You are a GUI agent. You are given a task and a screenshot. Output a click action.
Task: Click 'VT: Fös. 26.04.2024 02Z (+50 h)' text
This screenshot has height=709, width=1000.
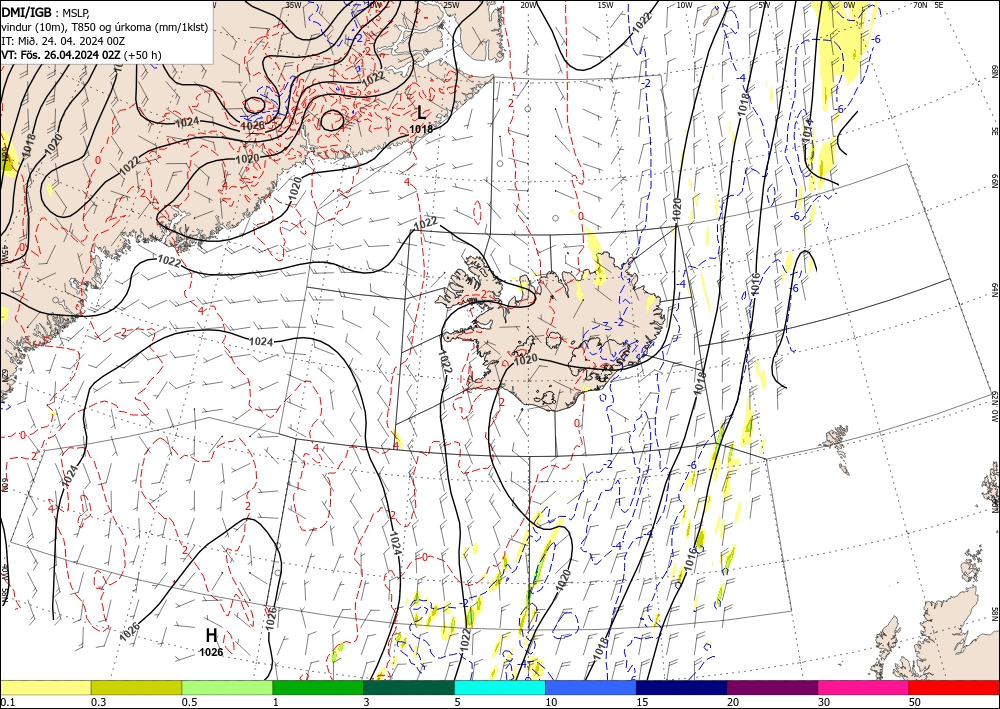(81, 55)
